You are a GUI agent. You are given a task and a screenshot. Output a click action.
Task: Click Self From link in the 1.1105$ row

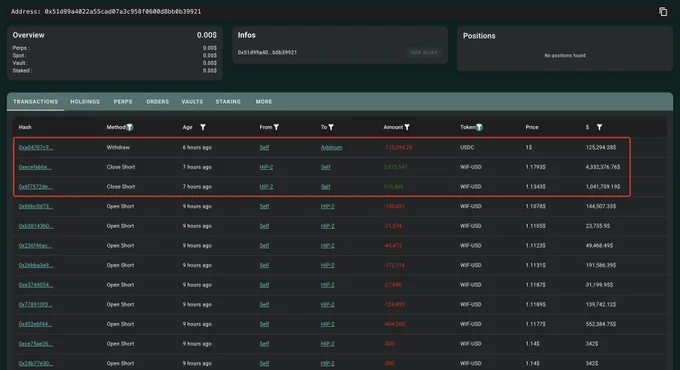click(264, 226)
